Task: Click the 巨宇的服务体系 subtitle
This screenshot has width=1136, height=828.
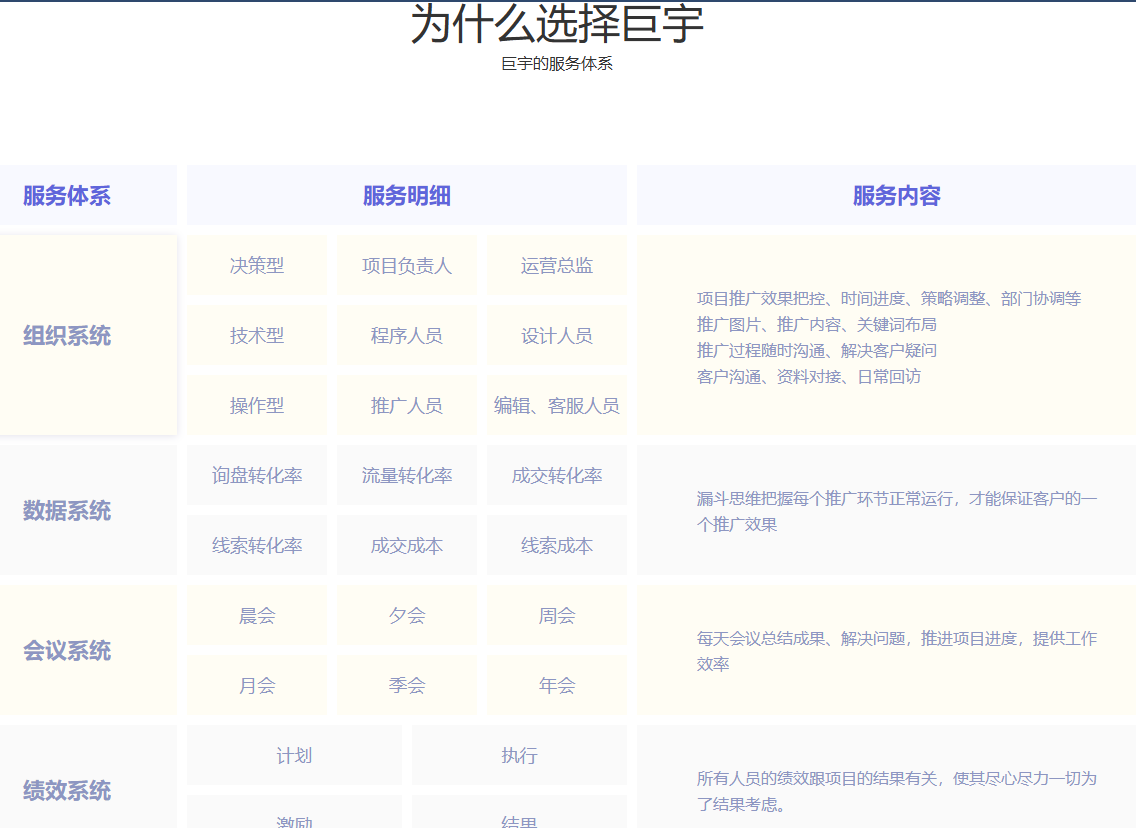Action: (x=557, y=64)
